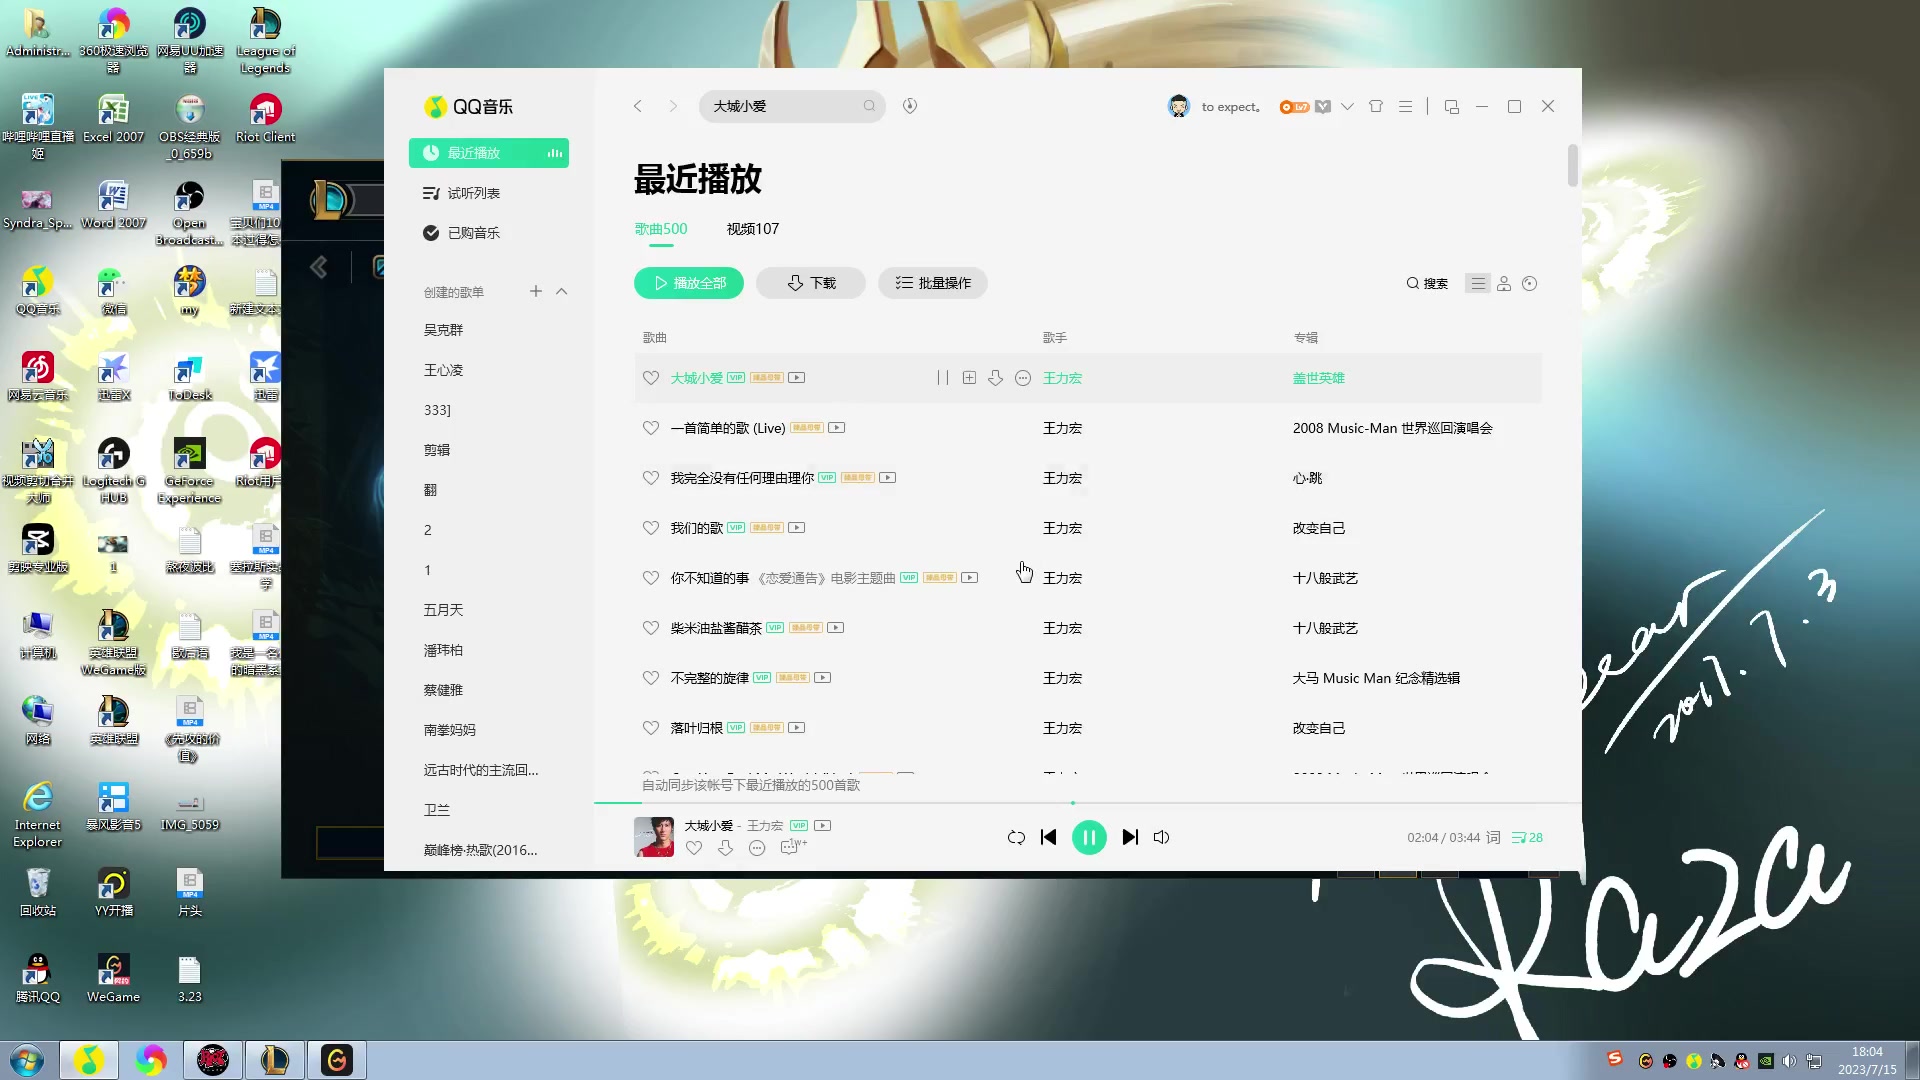This screenshot has height=1080, width=1920.
Task: Open the volume control speaker icon
Action: [1162, 838]
